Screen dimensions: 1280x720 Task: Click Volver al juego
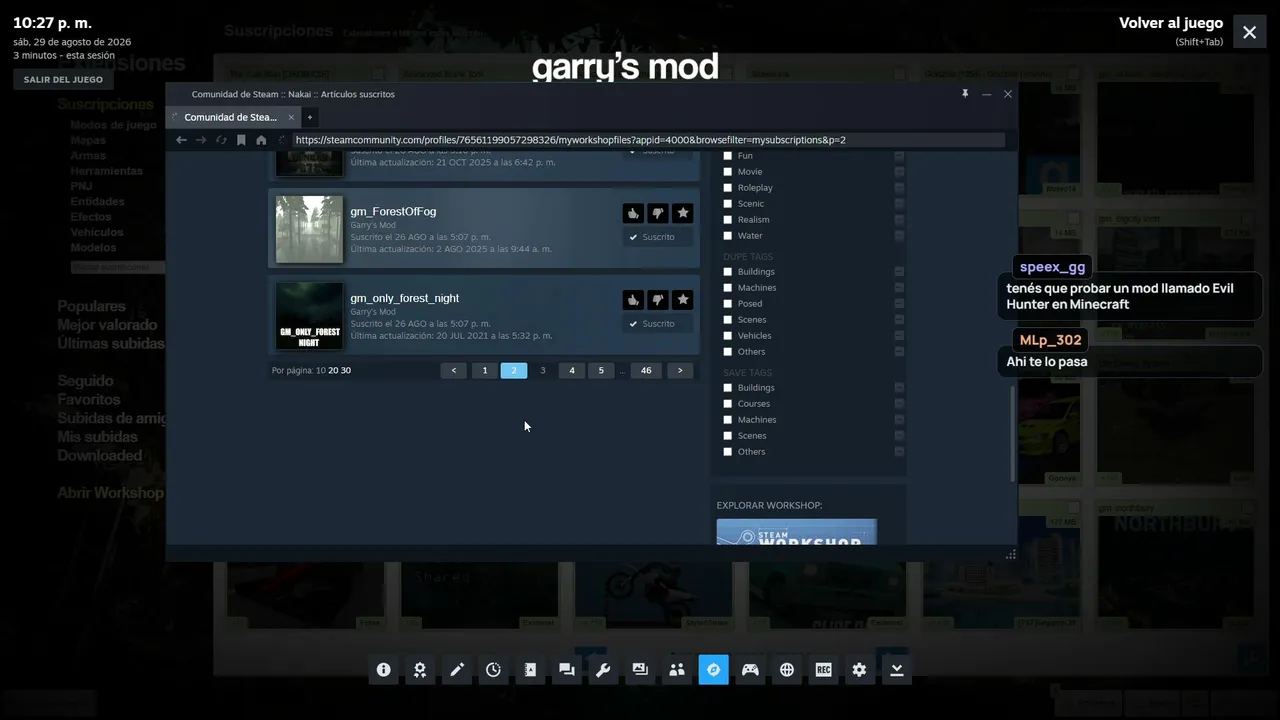[x=1171, y=23]
